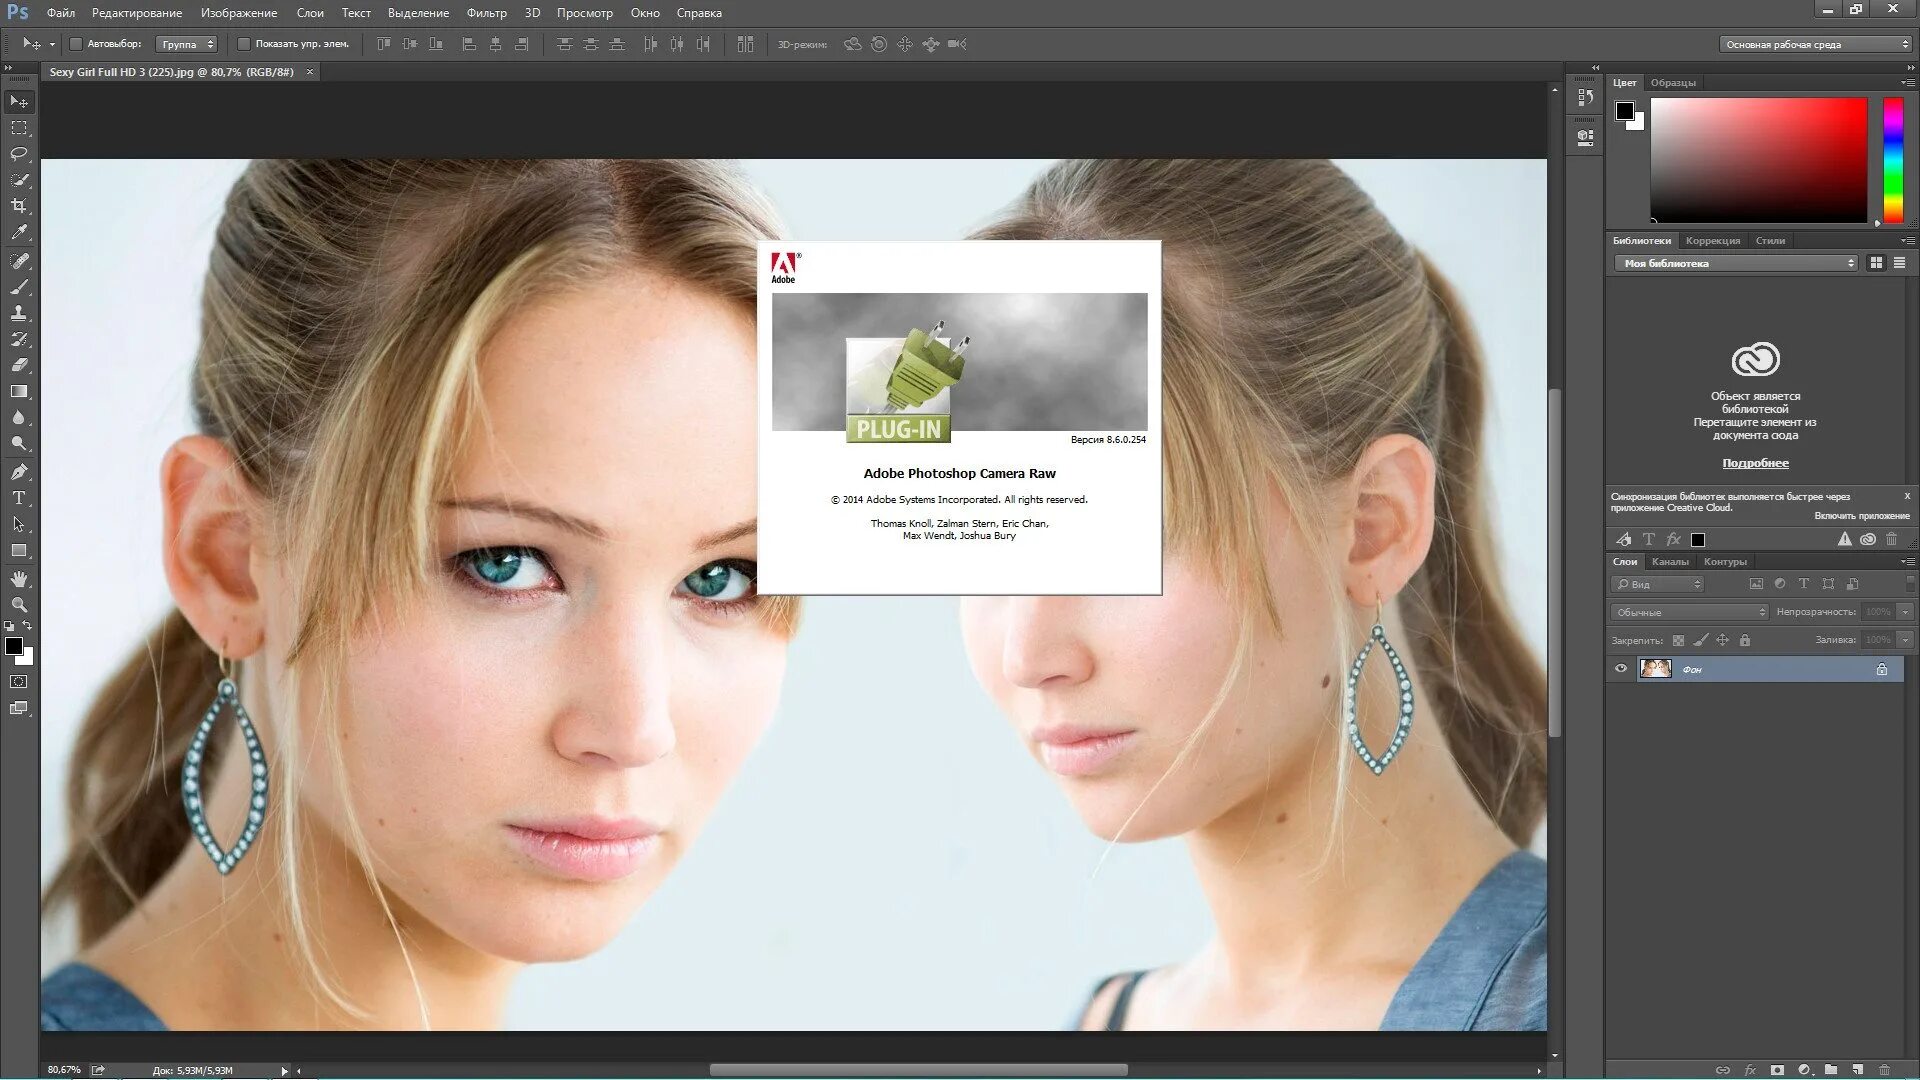Viewport: 1920px width, 1080px height.
Task: Switch to the Стили tab
Action: pyautogui.click(x=1770, y=241)
